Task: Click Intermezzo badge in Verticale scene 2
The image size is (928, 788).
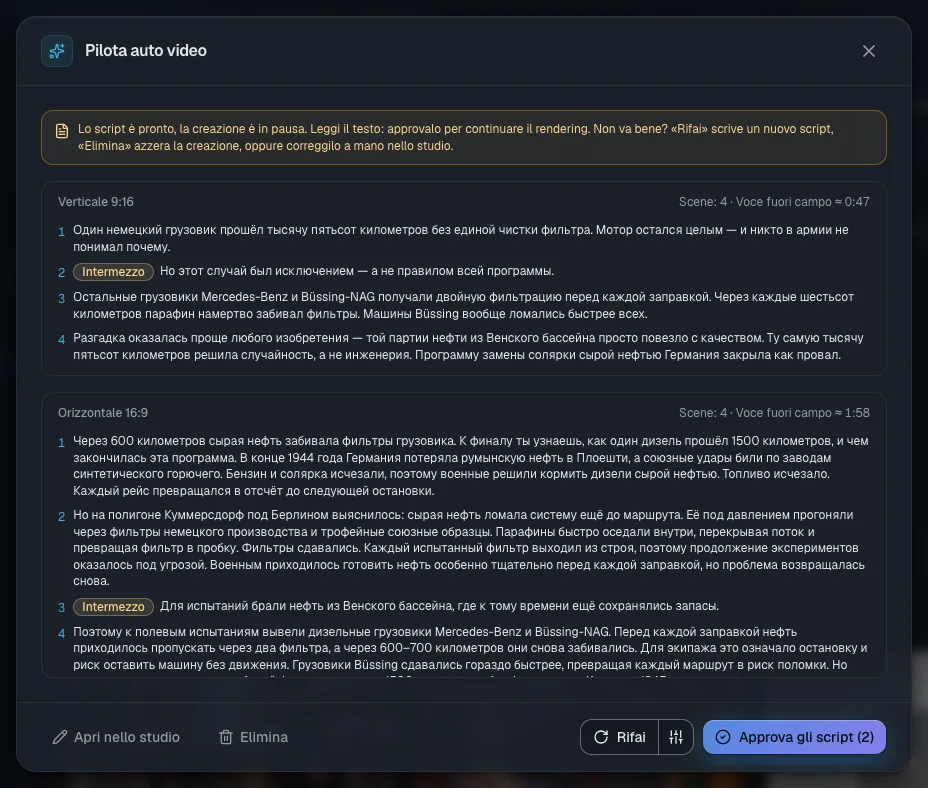Action: click(113, 272)
